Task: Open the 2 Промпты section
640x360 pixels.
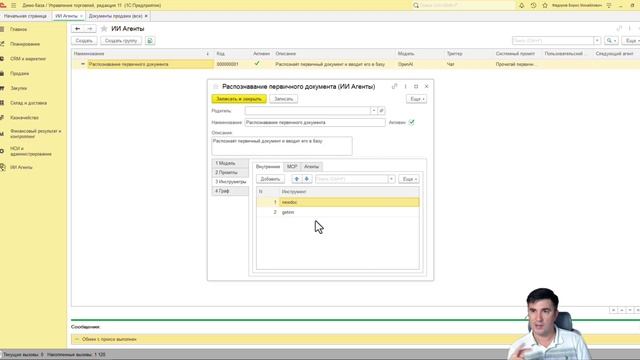Action: pos(230,173)
